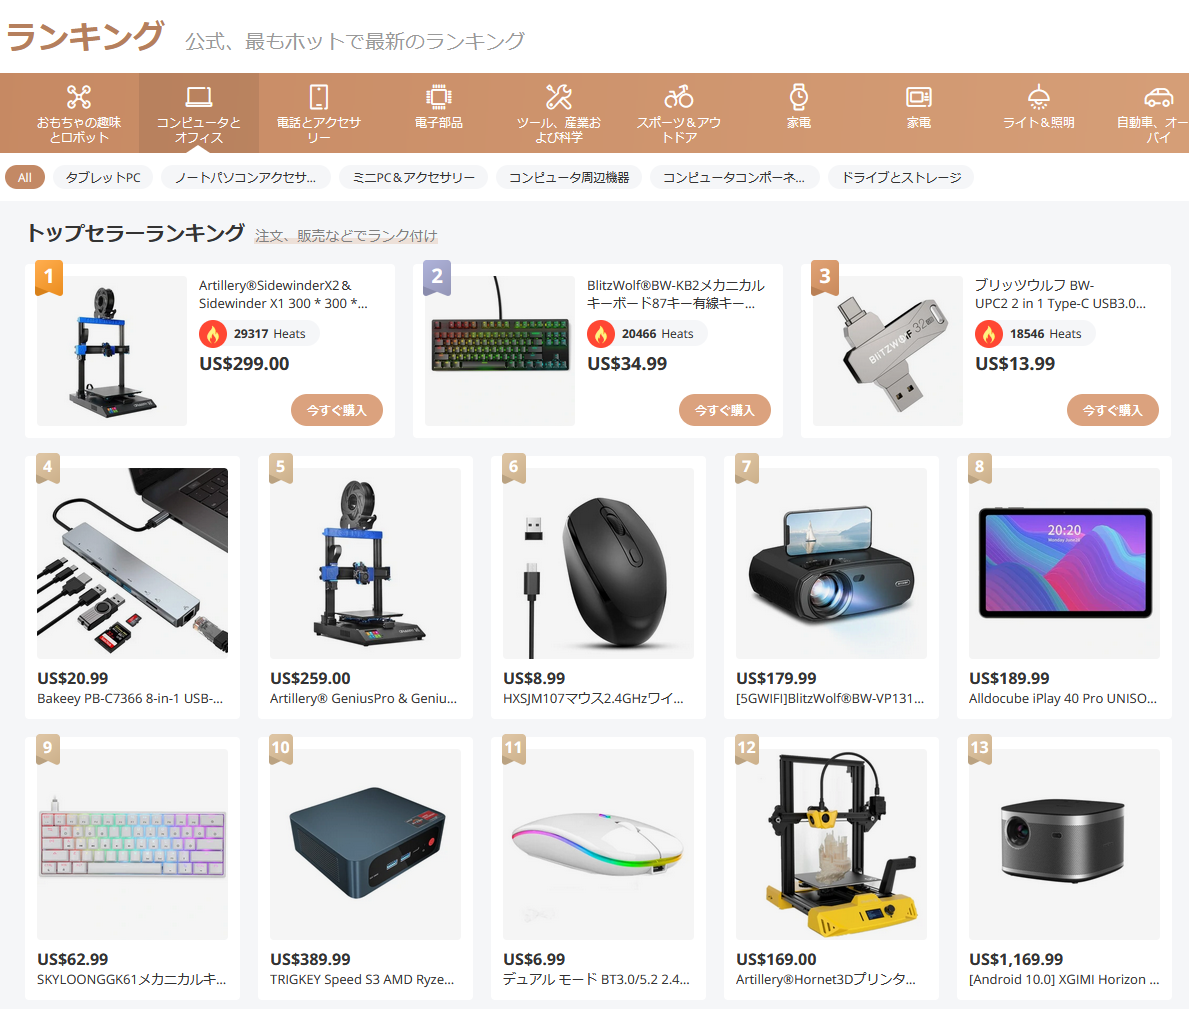Click the US$20.99 price
This screenshot has width=1189, height=1009.
73,678
